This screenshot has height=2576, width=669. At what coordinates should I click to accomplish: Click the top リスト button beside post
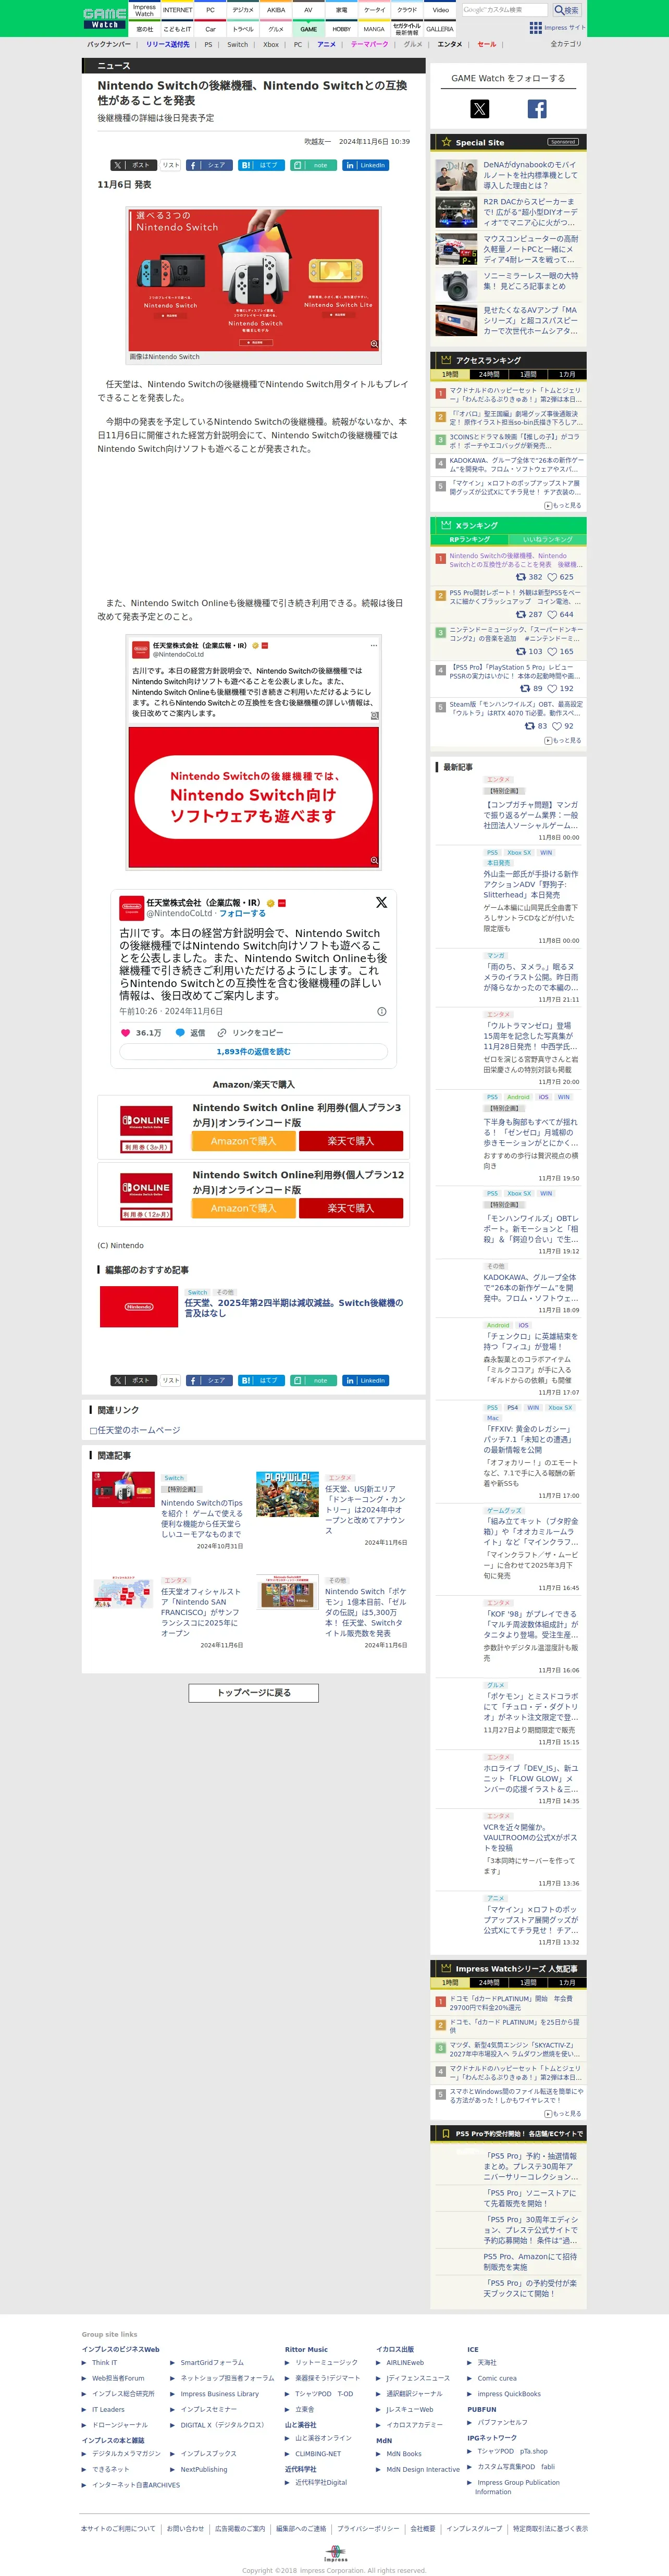171,165
